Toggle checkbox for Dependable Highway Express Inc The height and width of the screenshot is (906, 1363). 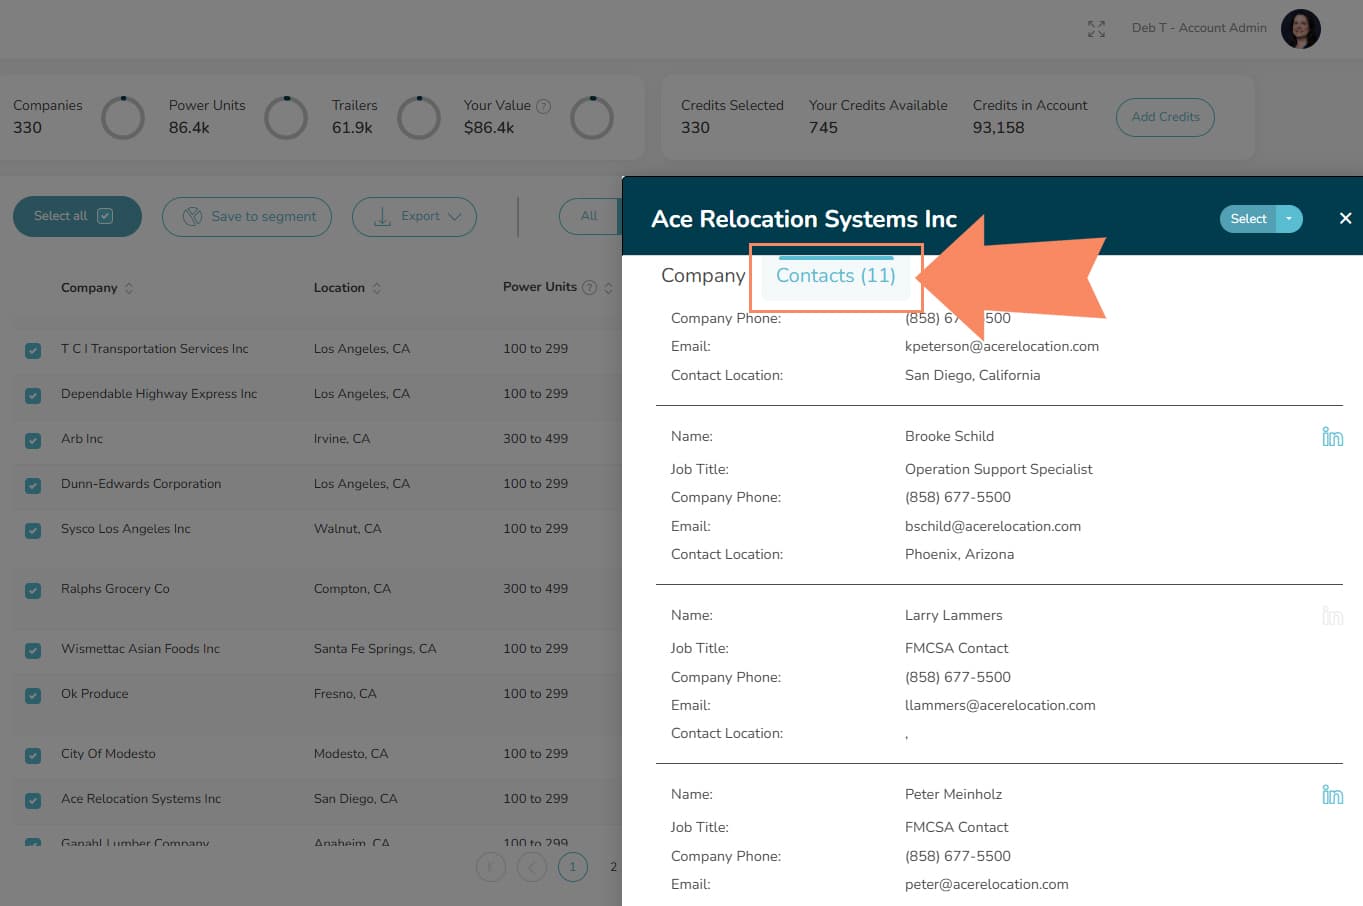pyautogui.click(x=33, y=395)
